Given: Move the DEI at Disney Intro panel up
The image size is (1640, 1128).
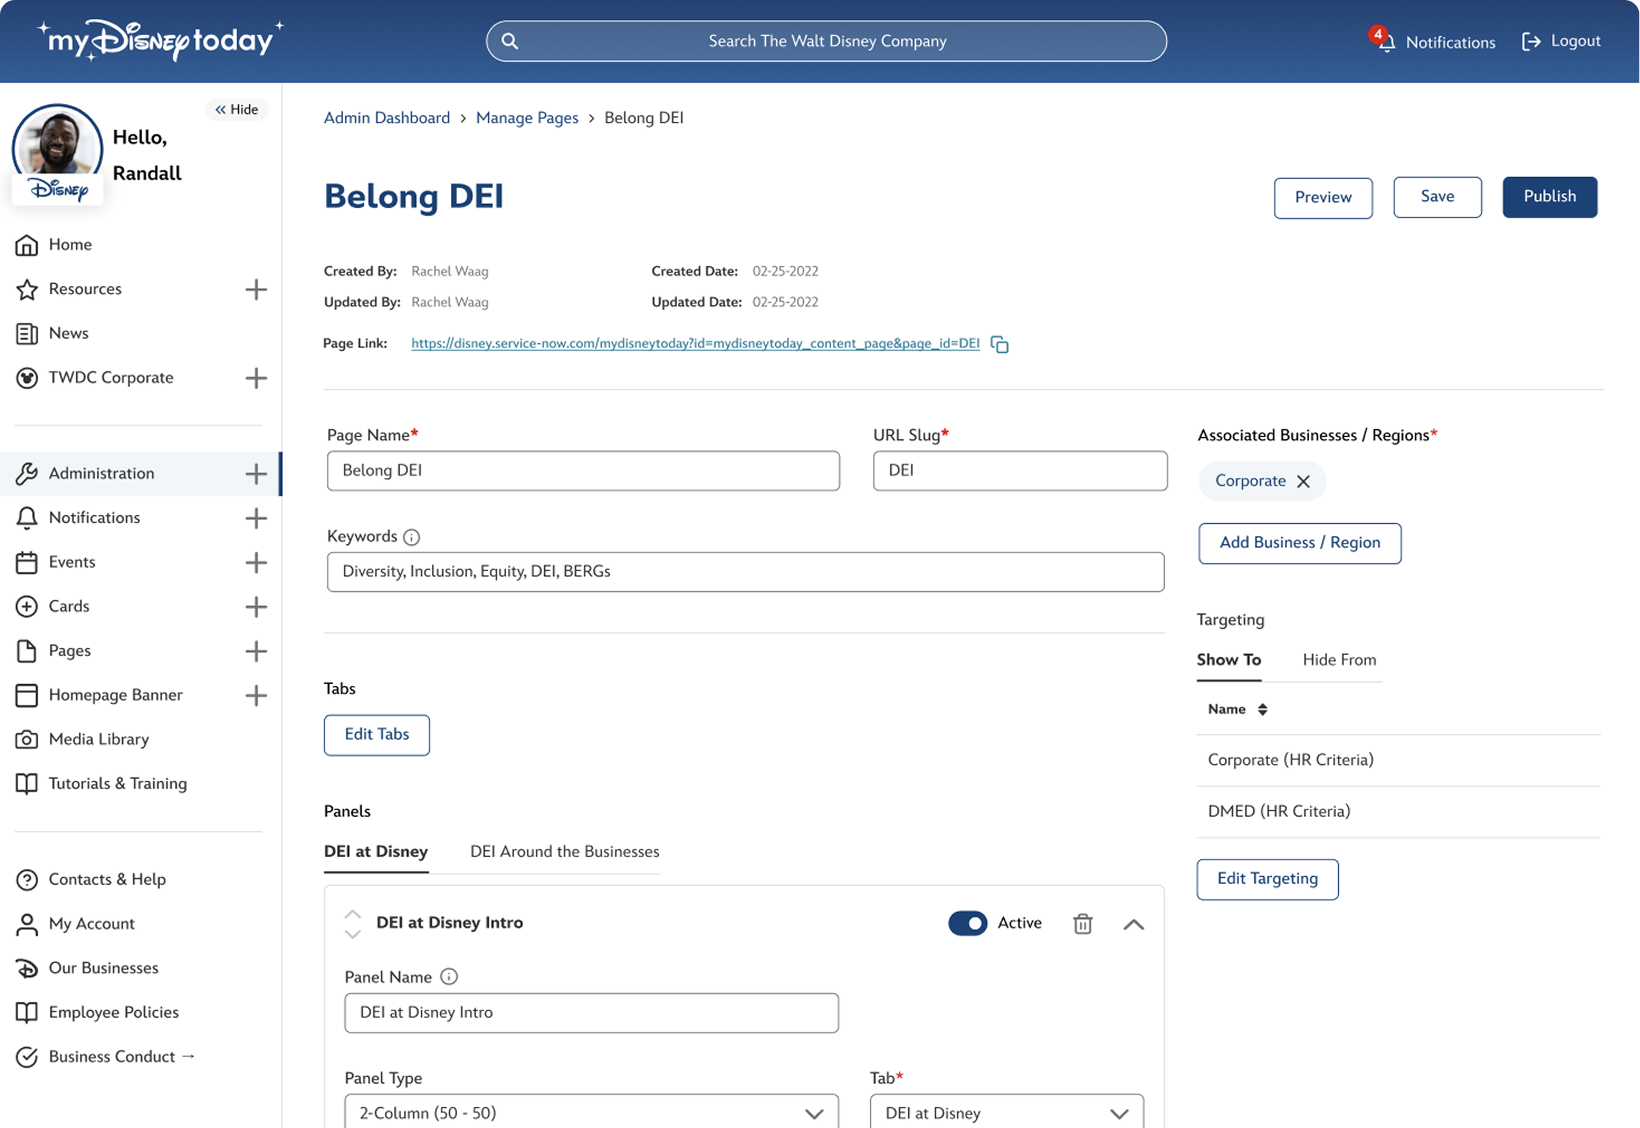Looking at the screenshot, I should pyautogui.click(x=352, y=914).
